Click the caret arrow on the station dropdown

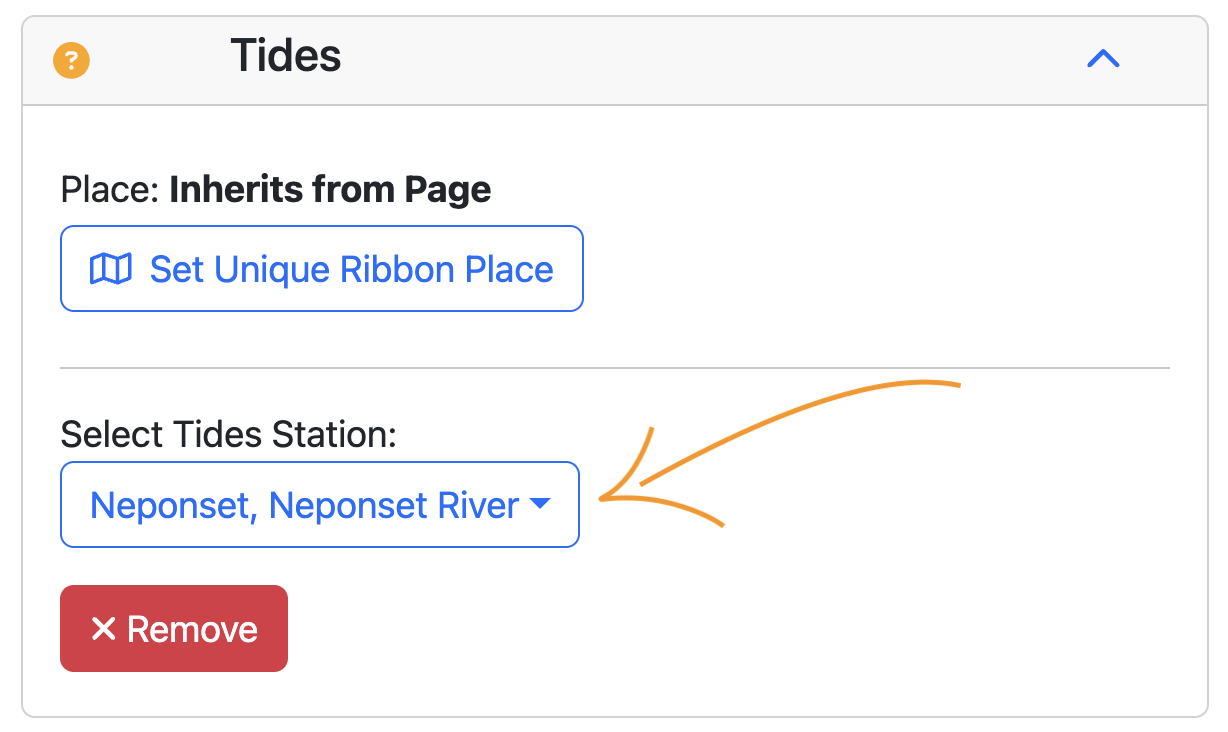[541, 506]
